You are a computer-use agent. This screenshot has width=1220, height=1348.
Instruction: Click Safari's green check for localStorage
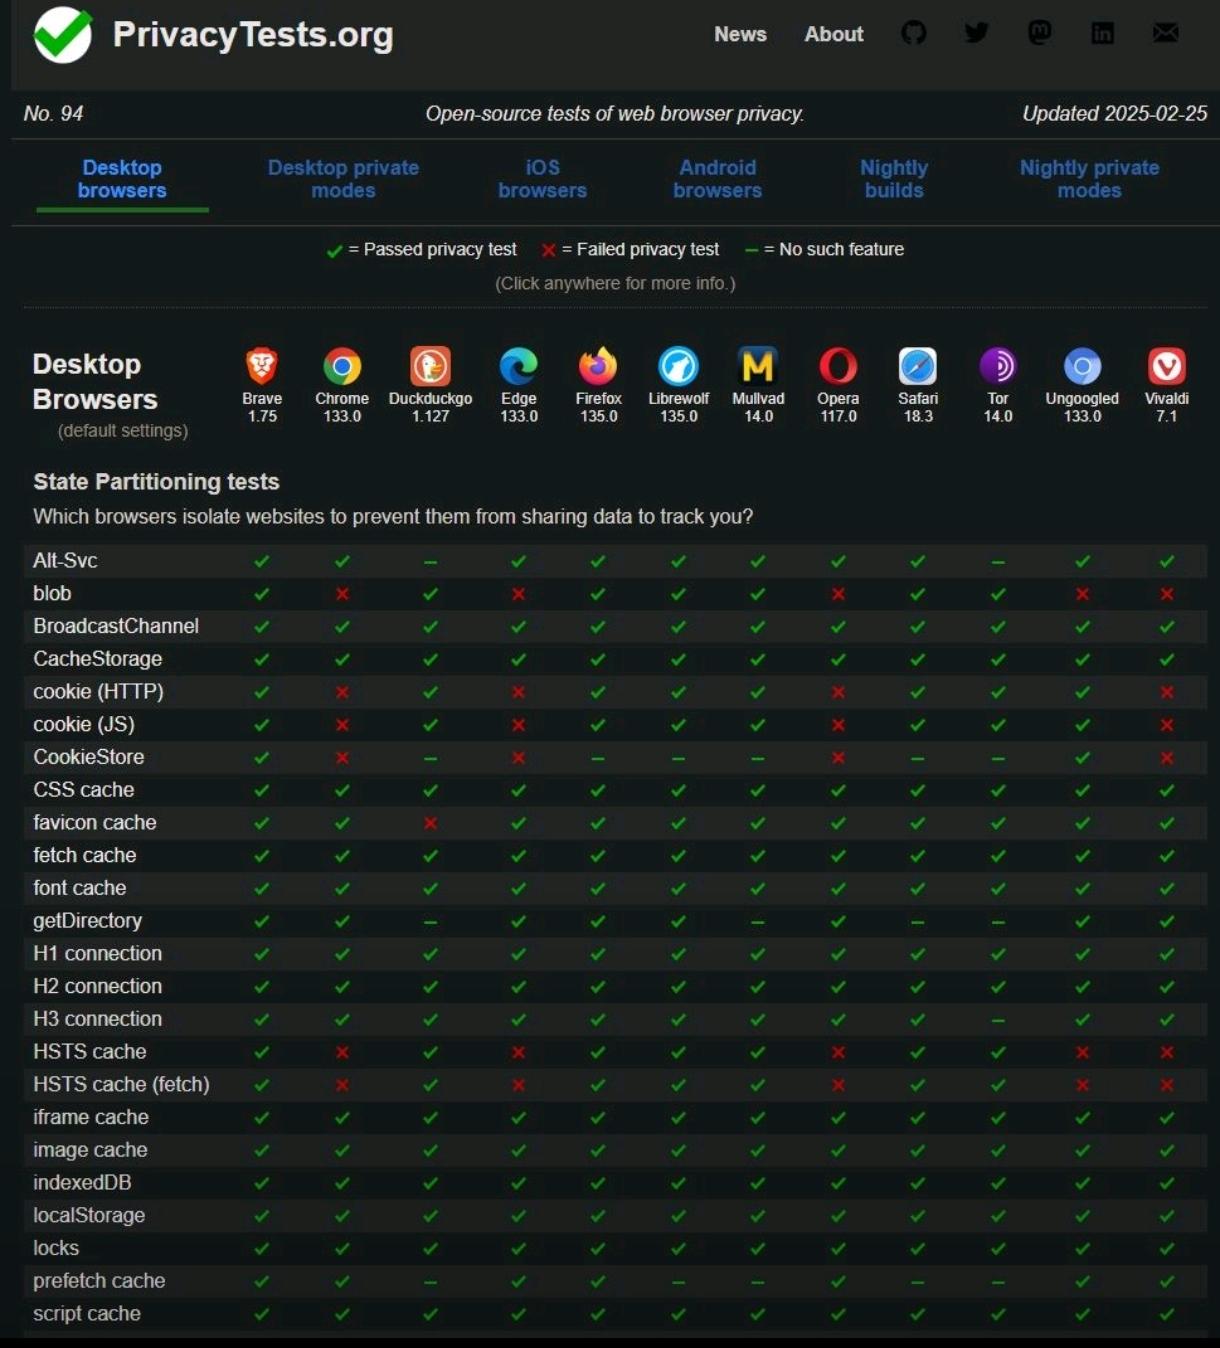pos(918,1216)
